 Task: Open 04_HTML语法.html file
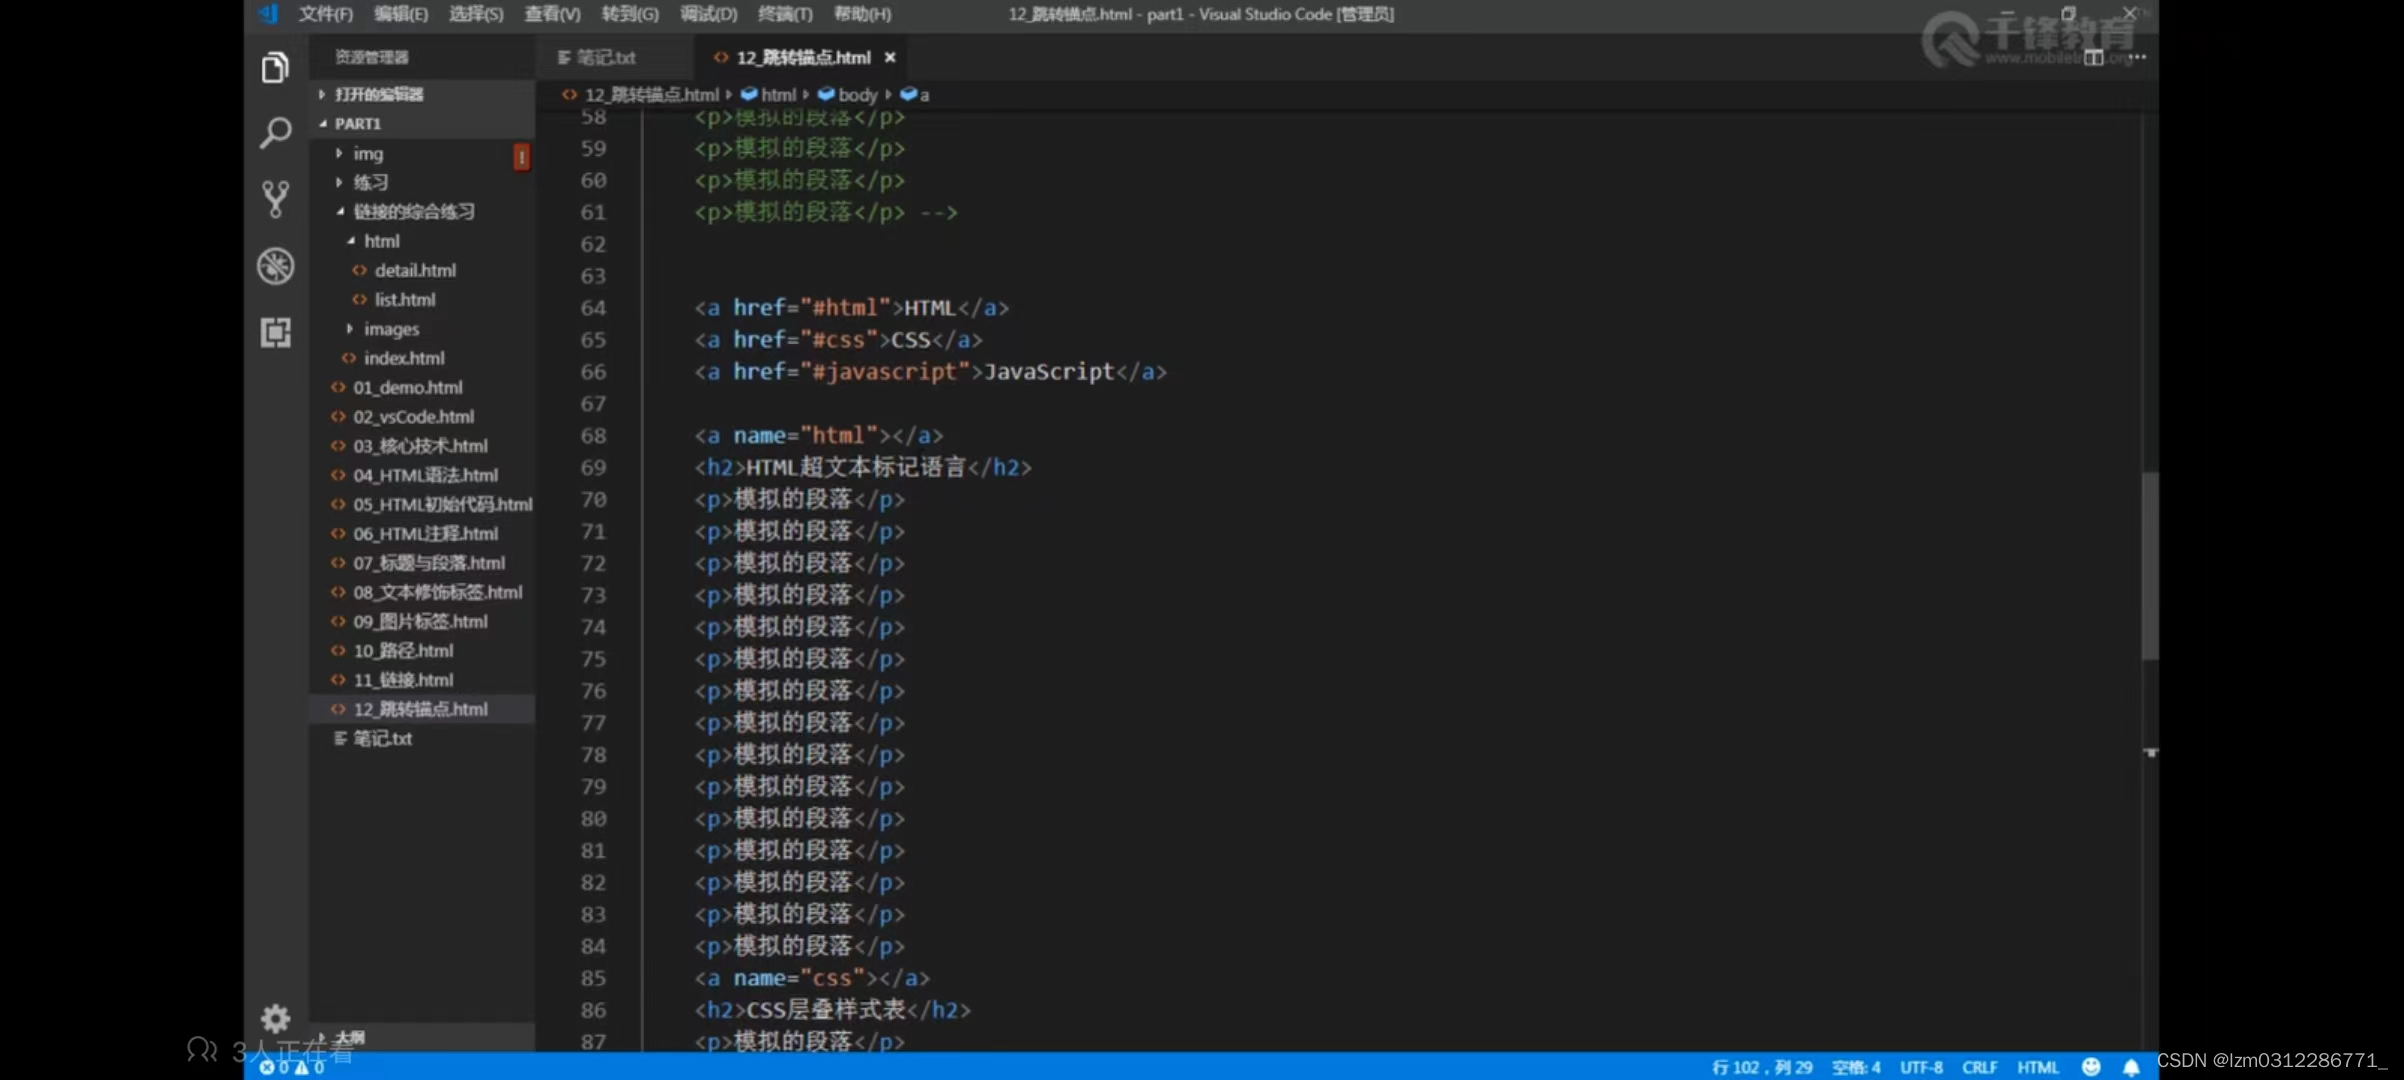423,475
